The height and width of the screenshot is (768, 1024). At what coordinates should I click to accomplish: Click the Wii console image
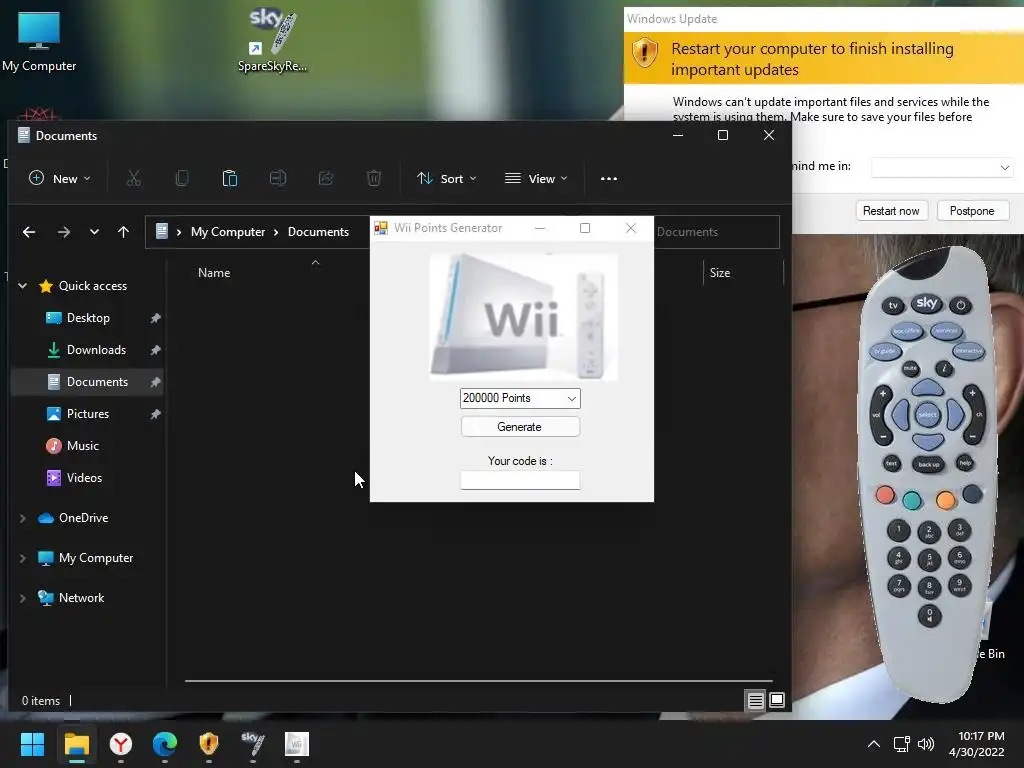[523, 317]
